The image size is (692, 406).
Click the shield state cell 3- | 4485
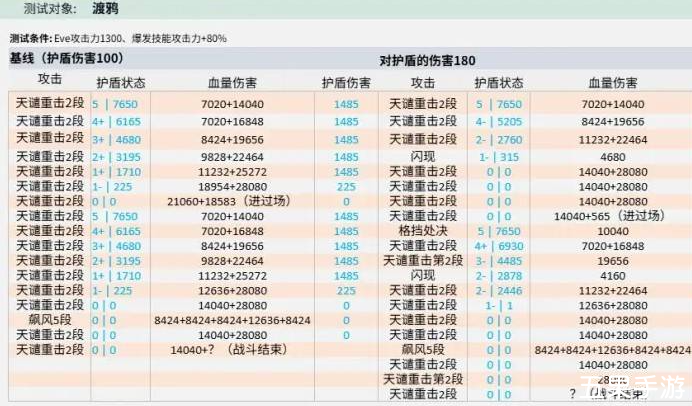coord(499,261)
